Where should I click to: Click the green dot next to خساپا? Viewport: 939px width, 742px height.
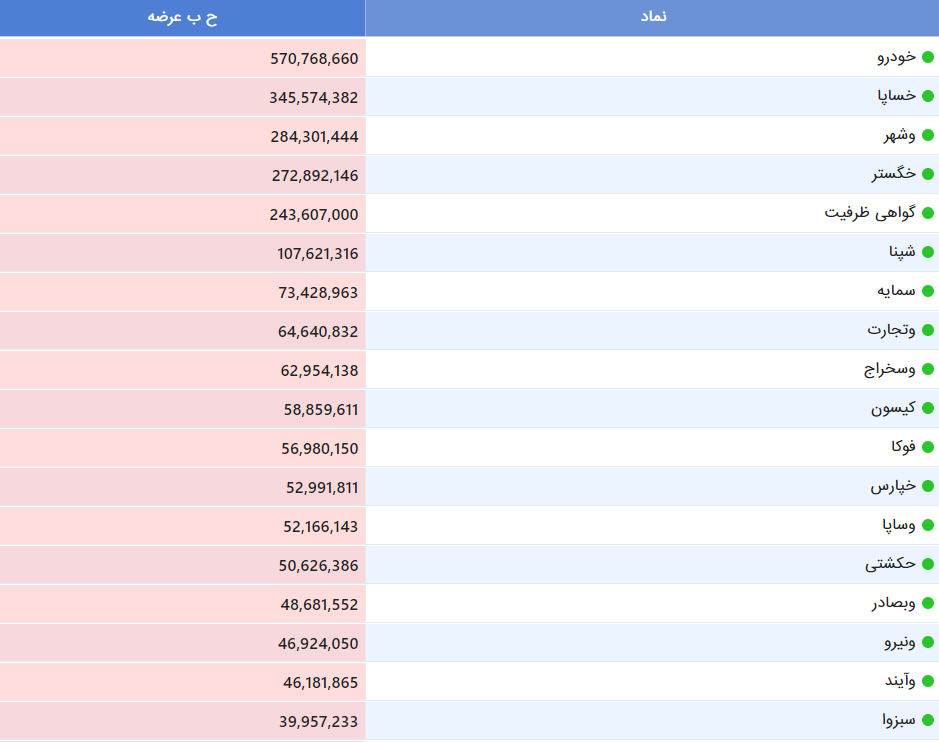click(928, 96)
